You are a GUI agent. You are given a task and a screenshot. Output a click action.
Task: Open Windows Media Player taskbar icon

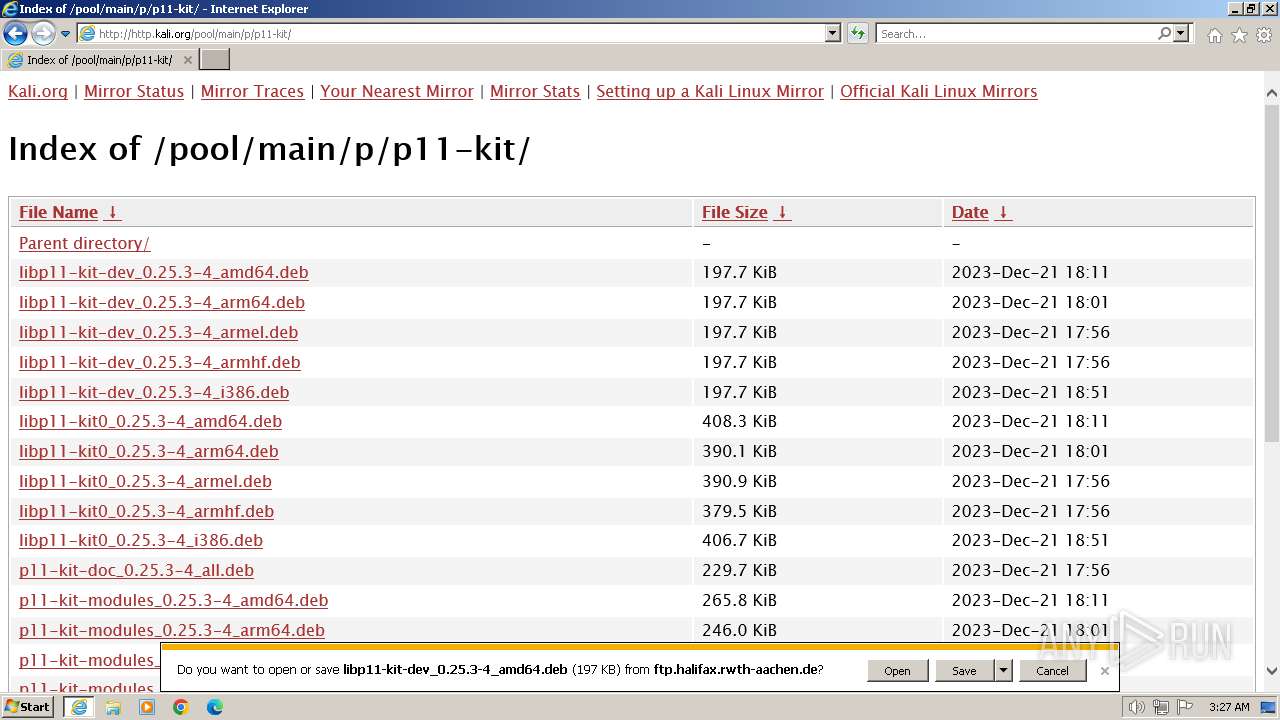[x=147, y=707]
